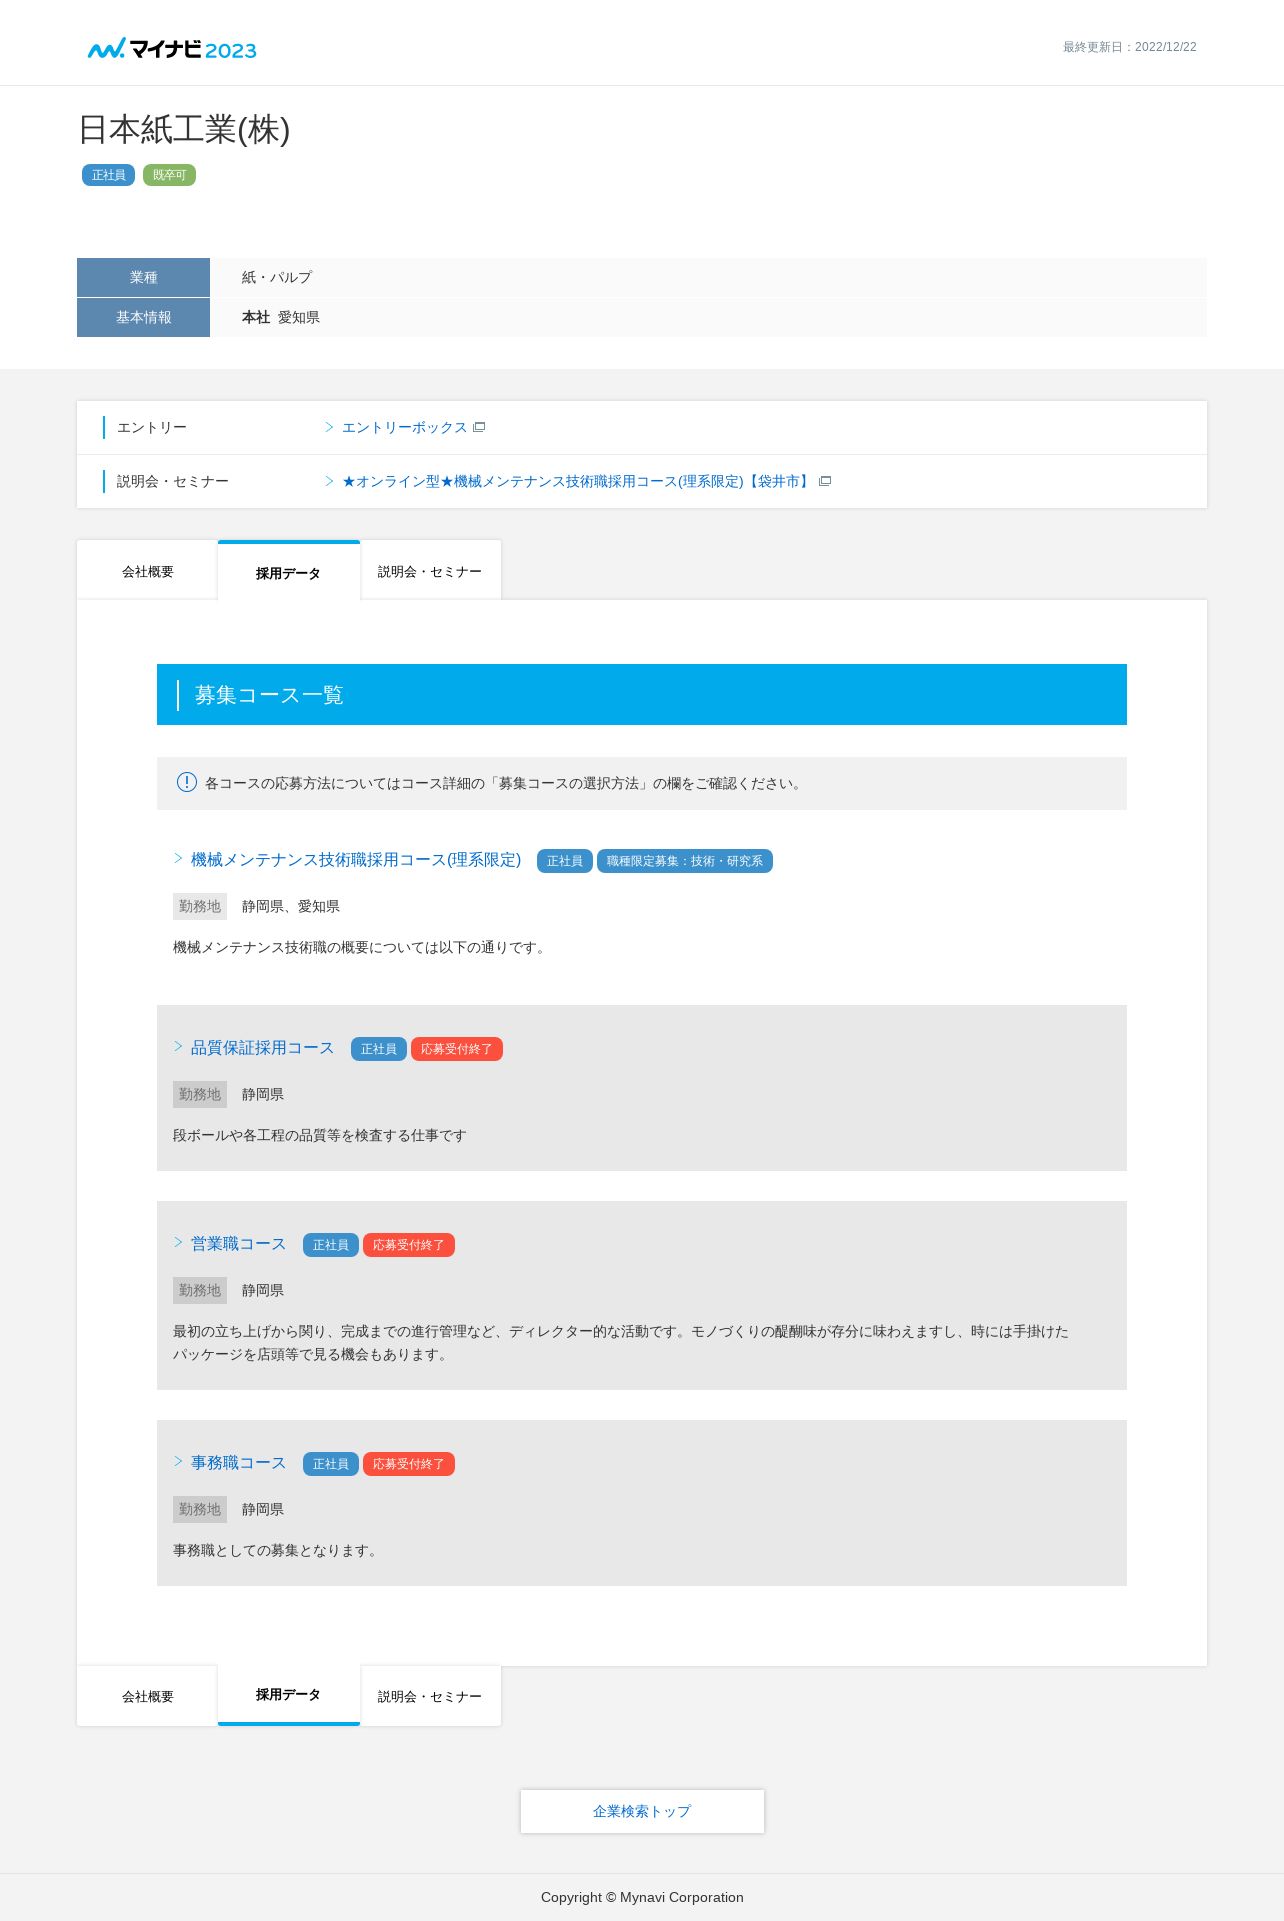This screenshot has height=1921, width=1284.
Task: Click the 既卒可 tag under company name
Action: [x=169, y=175]
